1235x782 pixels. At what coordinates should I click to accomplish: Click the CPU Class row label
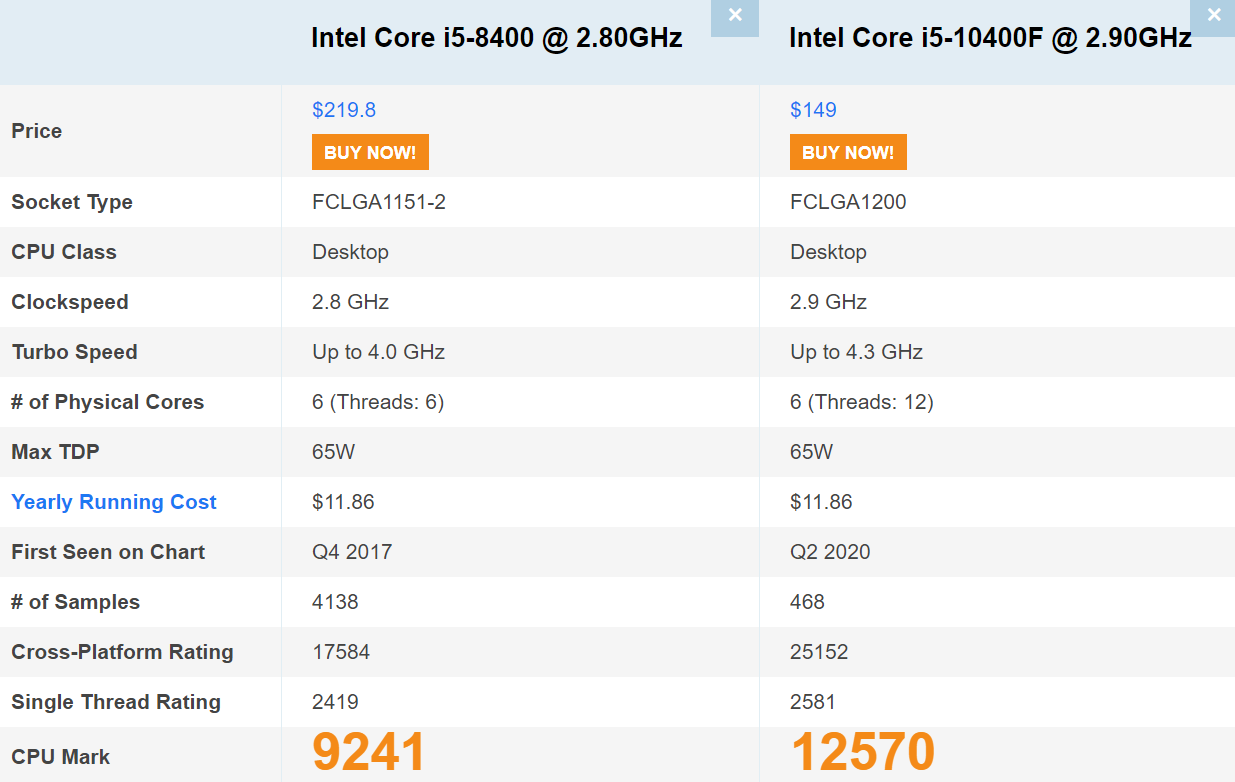click(x=64, y=252)
